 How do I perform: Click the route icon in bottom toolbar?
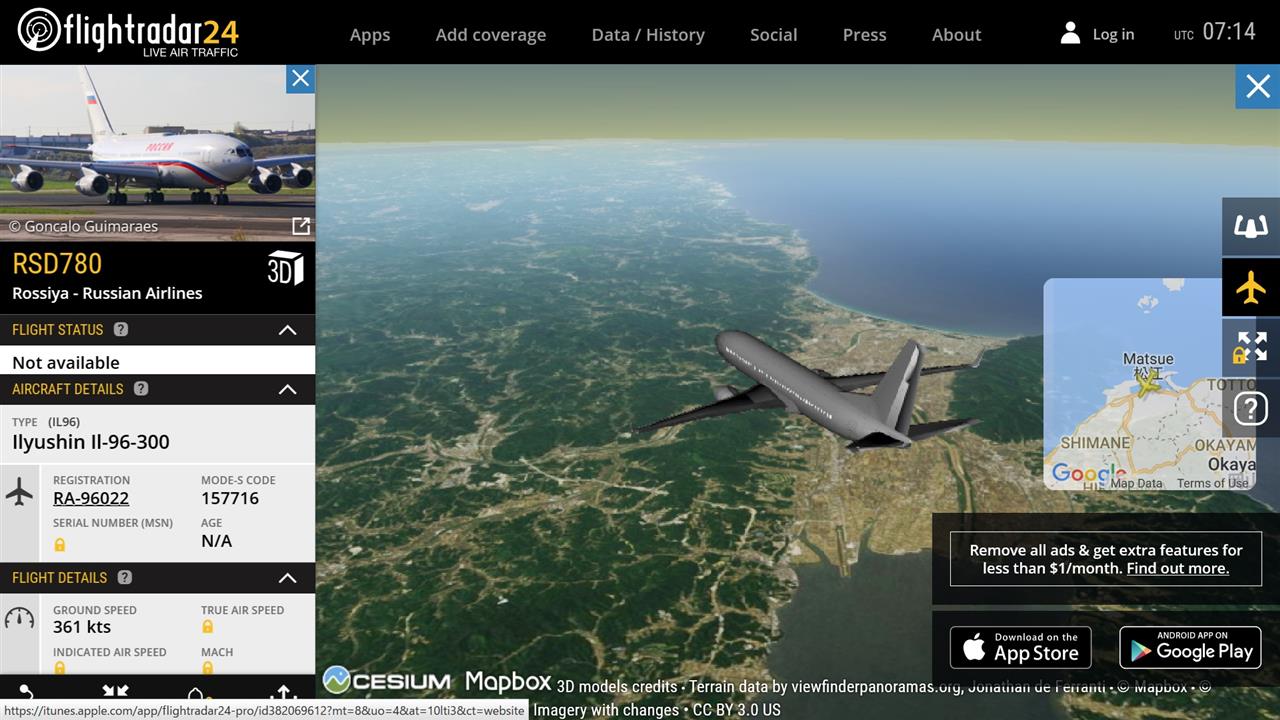tap(26, 692)
